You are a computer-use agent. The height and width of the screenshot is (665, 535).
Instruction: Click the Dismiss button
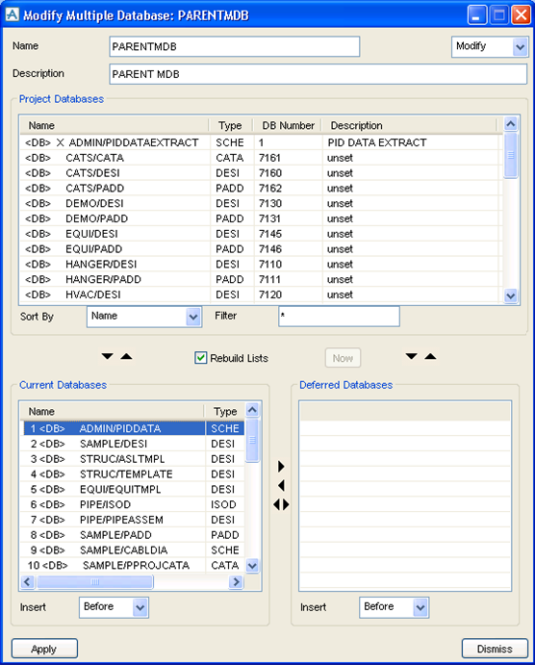495,649
